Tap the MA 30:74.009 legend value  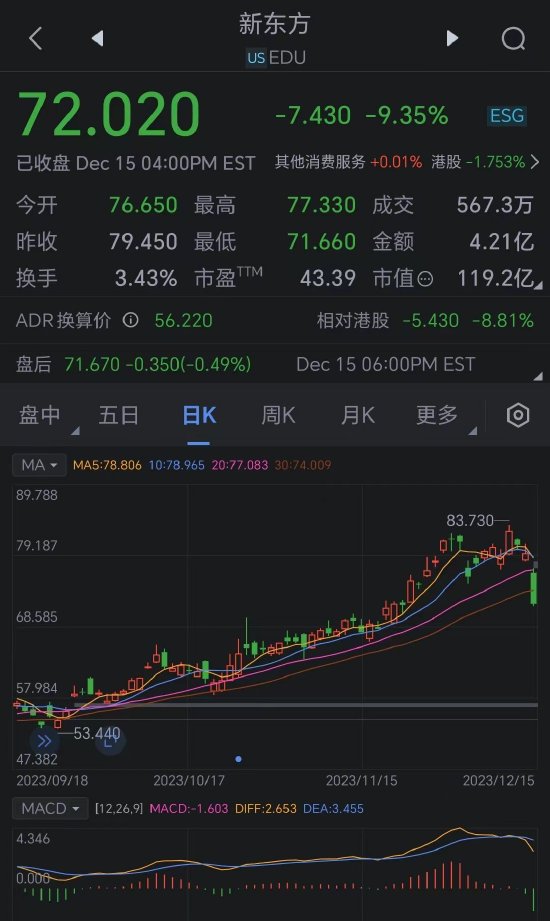pos(303,465)
